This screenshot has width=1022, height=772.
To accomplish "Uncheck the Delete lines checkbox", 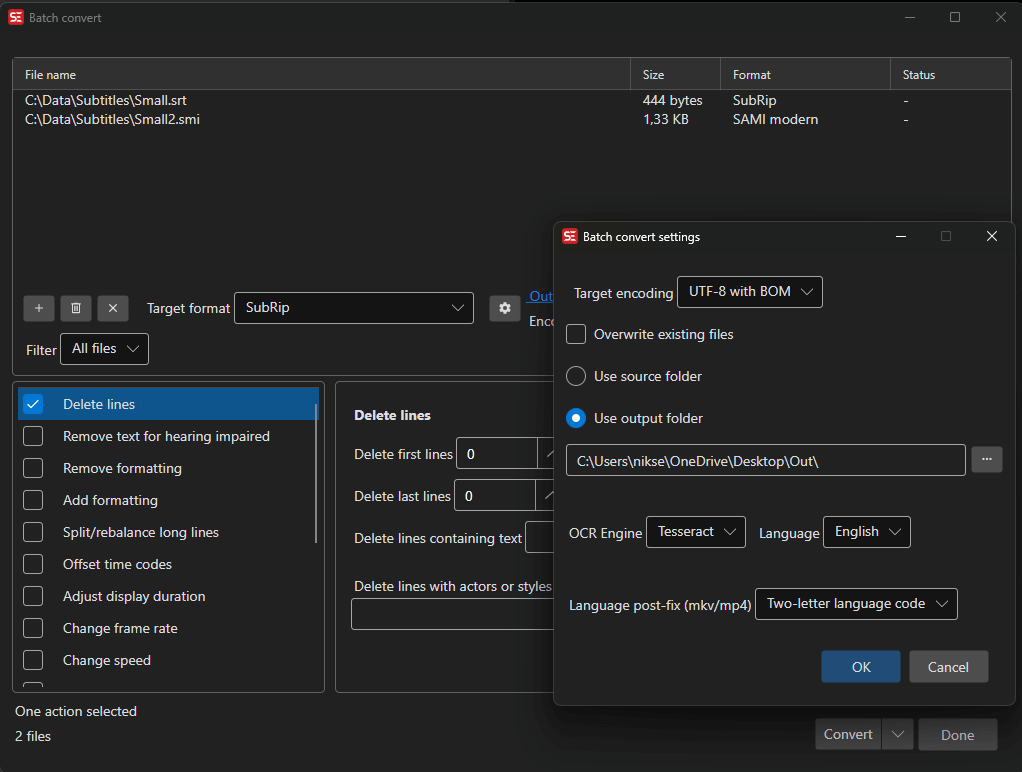I will 33,404.
